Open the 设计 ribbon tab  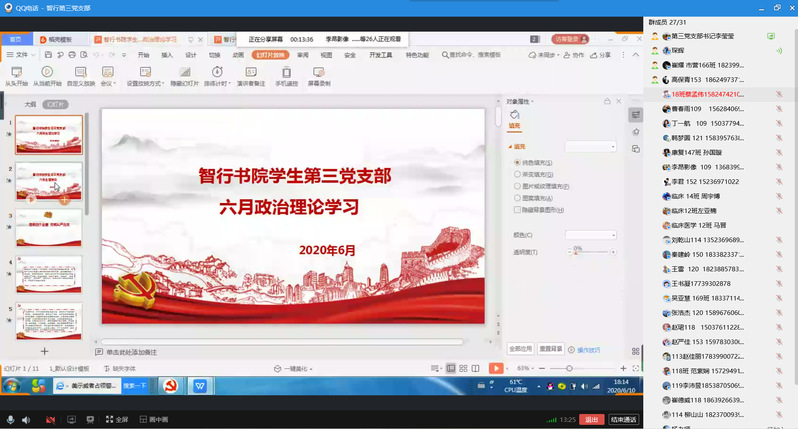190,55
